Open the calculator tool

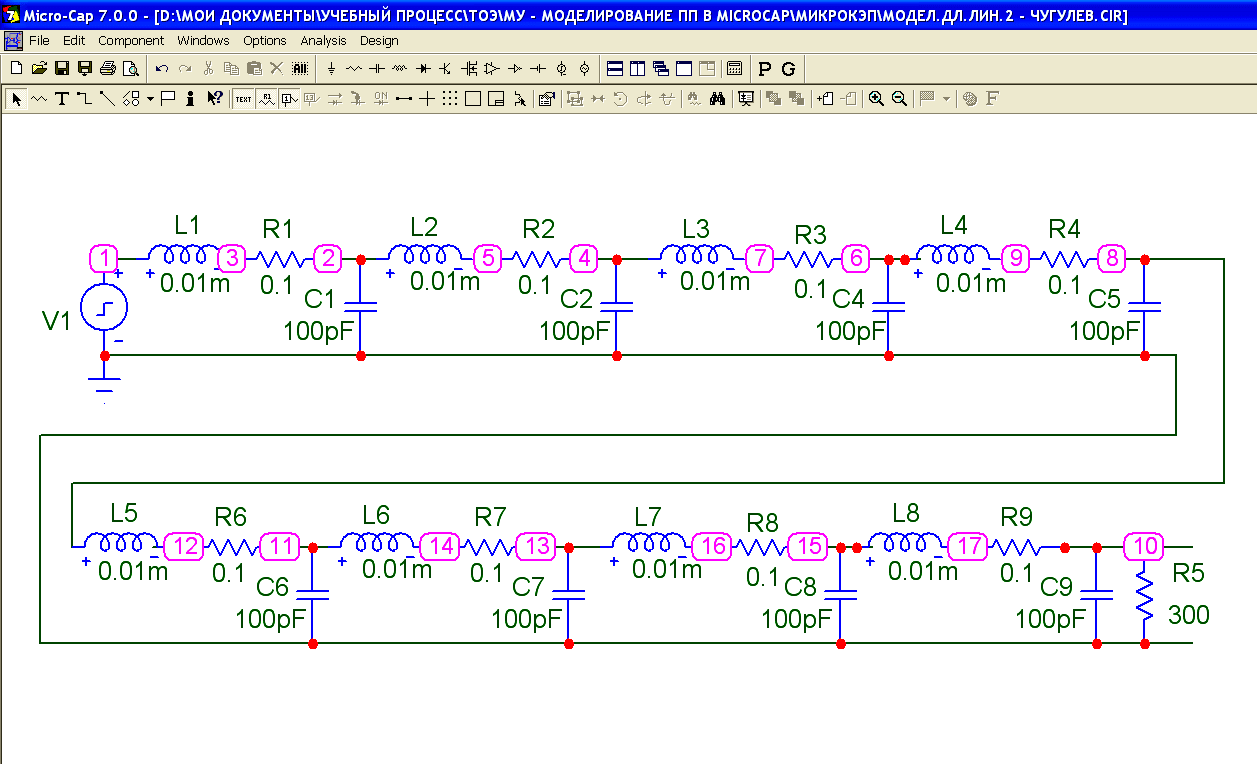click(x=734, y=69)
